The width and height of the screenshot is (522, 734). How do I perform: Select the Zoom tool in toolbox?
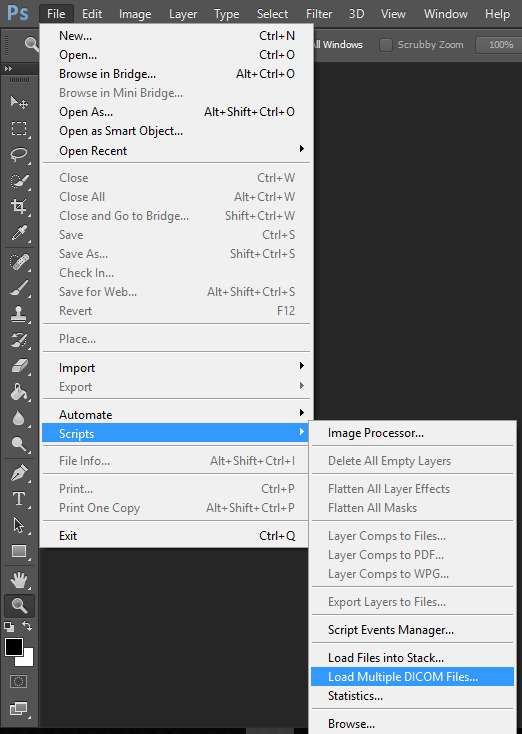19,606
